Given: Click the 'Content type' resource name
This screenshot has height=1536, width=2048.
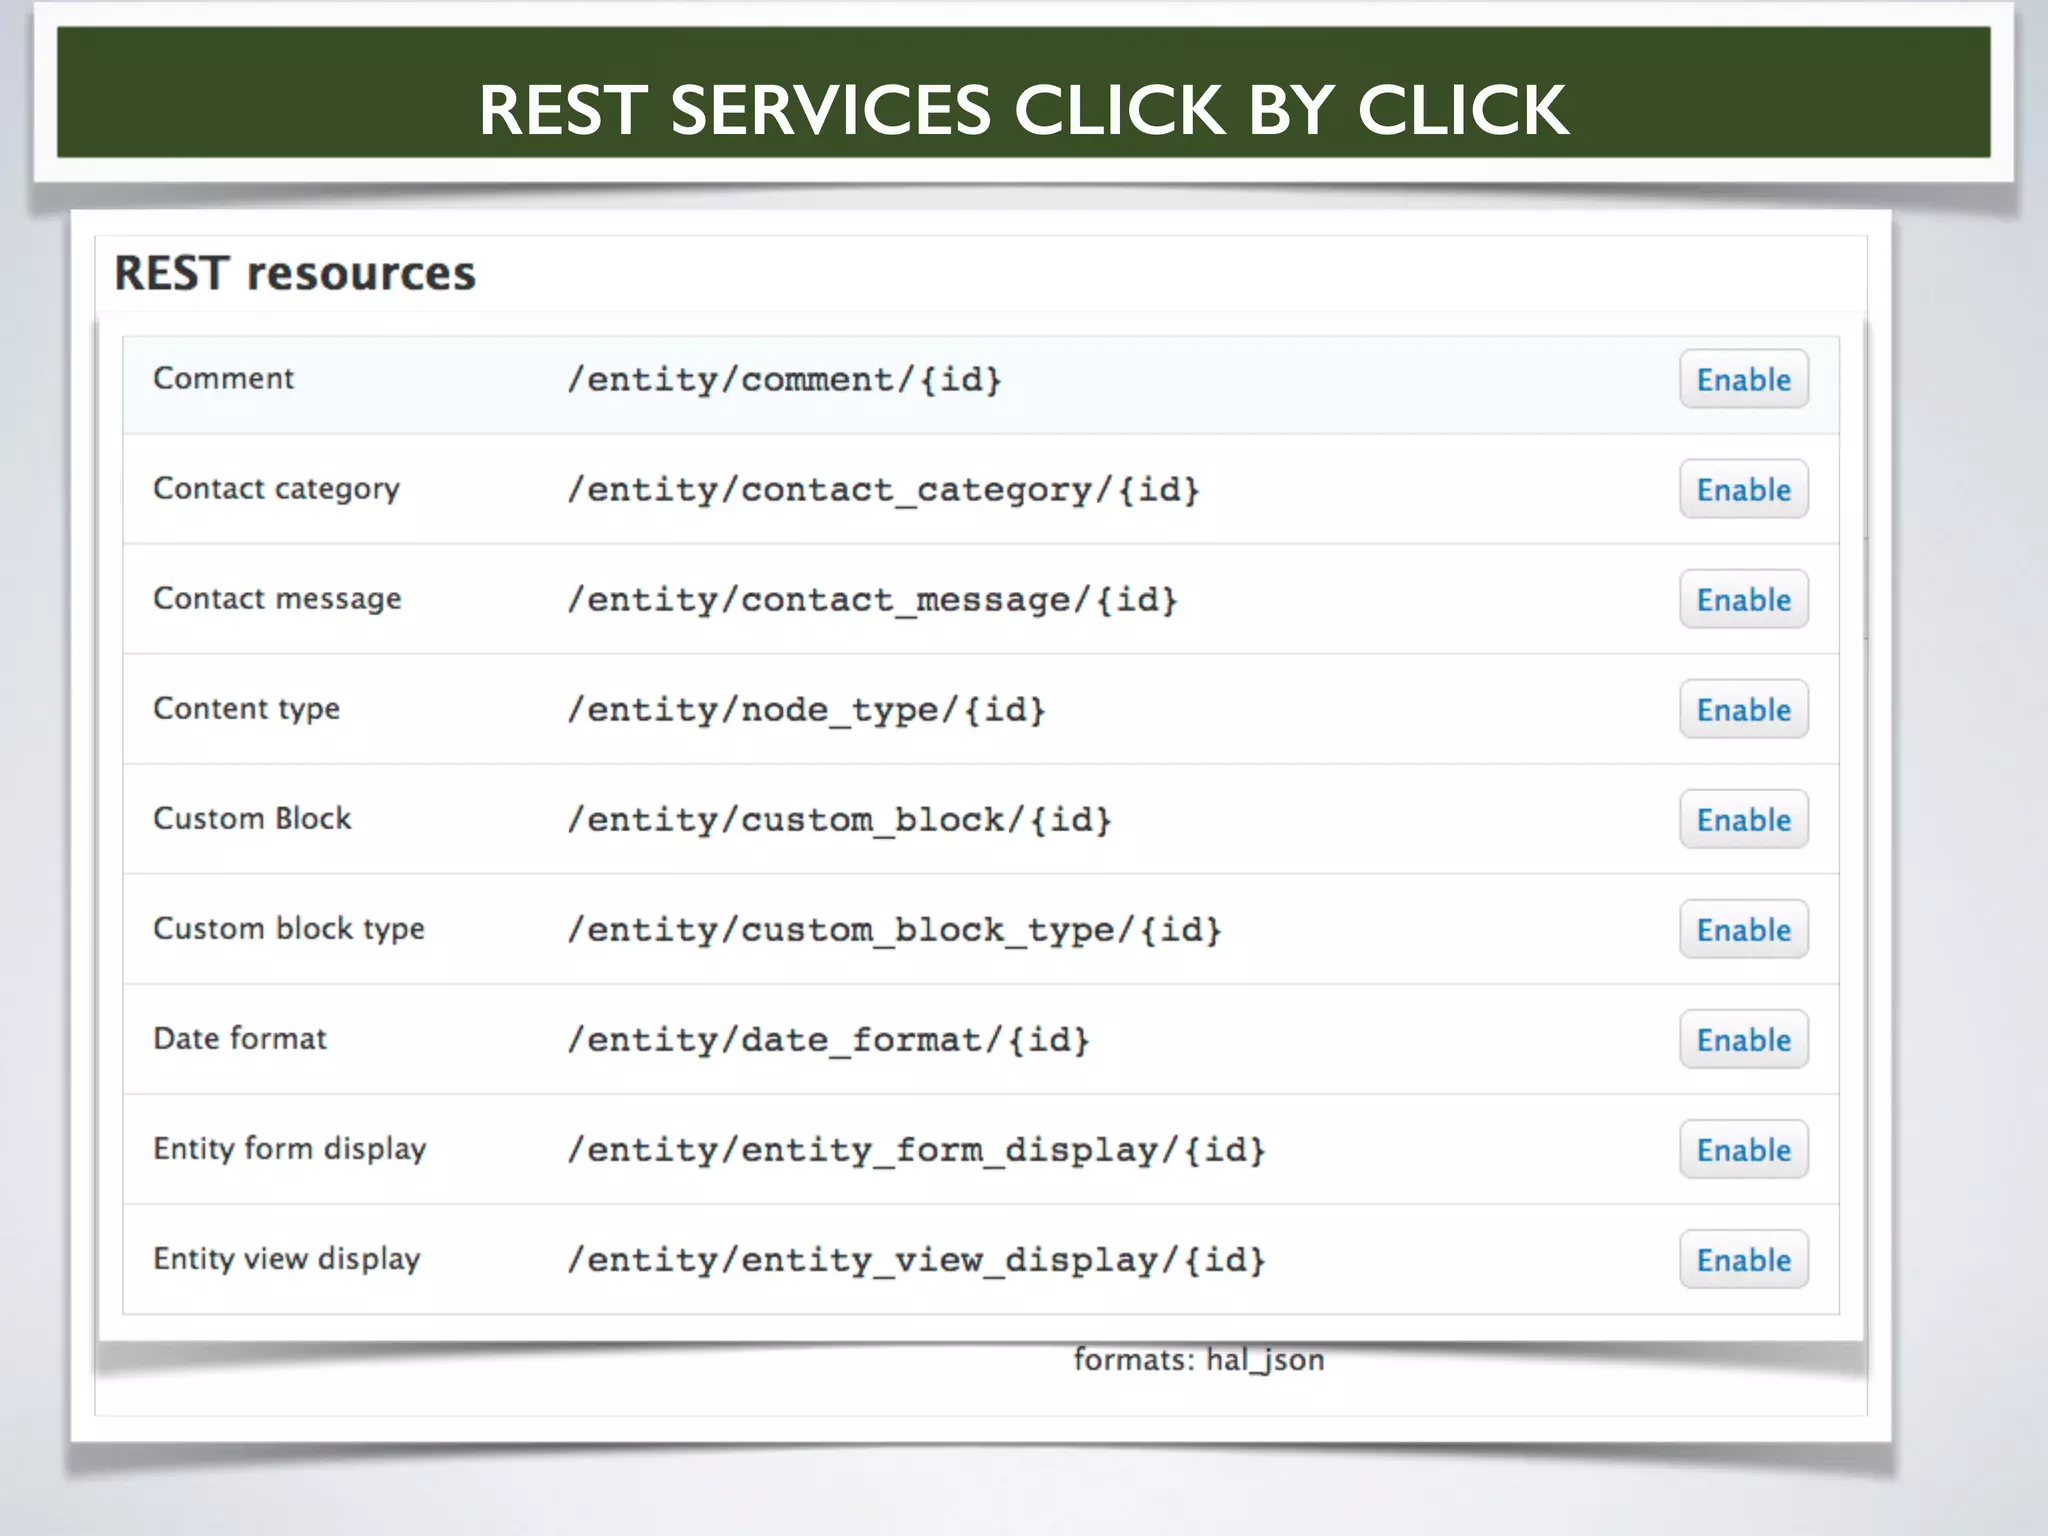Looking at the screenshot, I should click(x=246, y=709).
